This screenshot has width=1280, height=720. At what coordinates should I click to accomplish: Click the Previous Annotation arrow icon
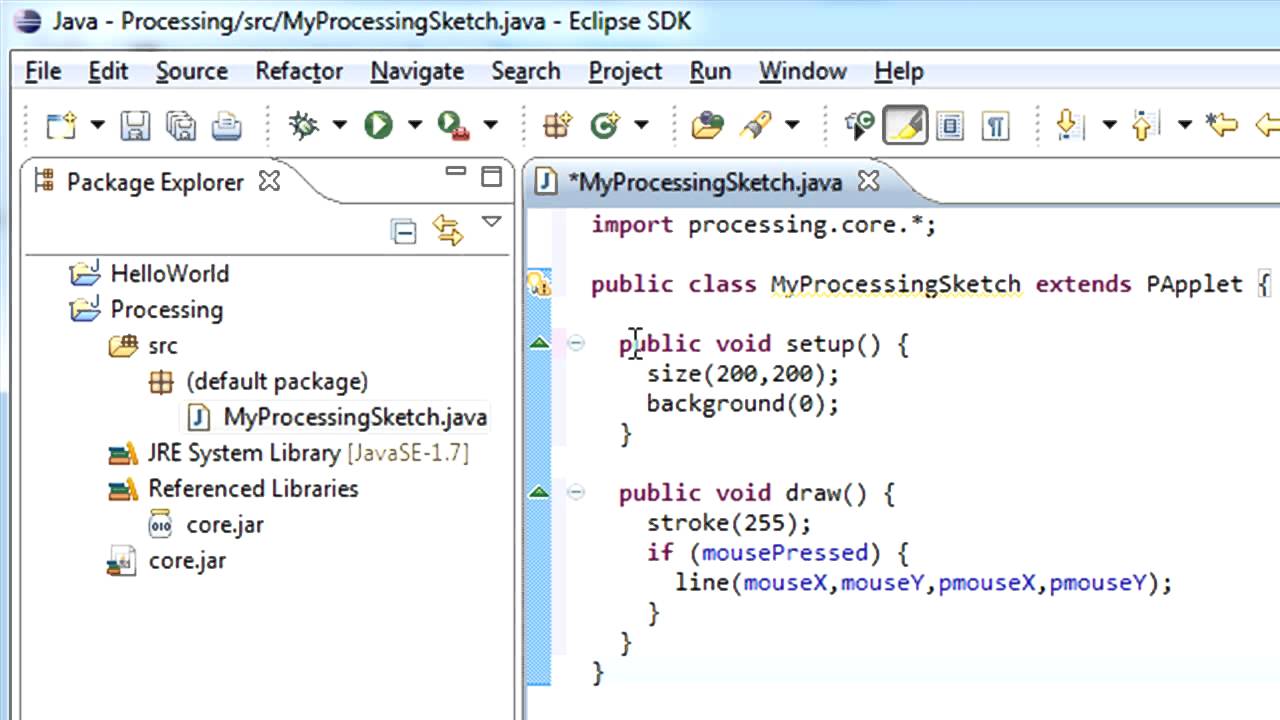pos(1146,125)
